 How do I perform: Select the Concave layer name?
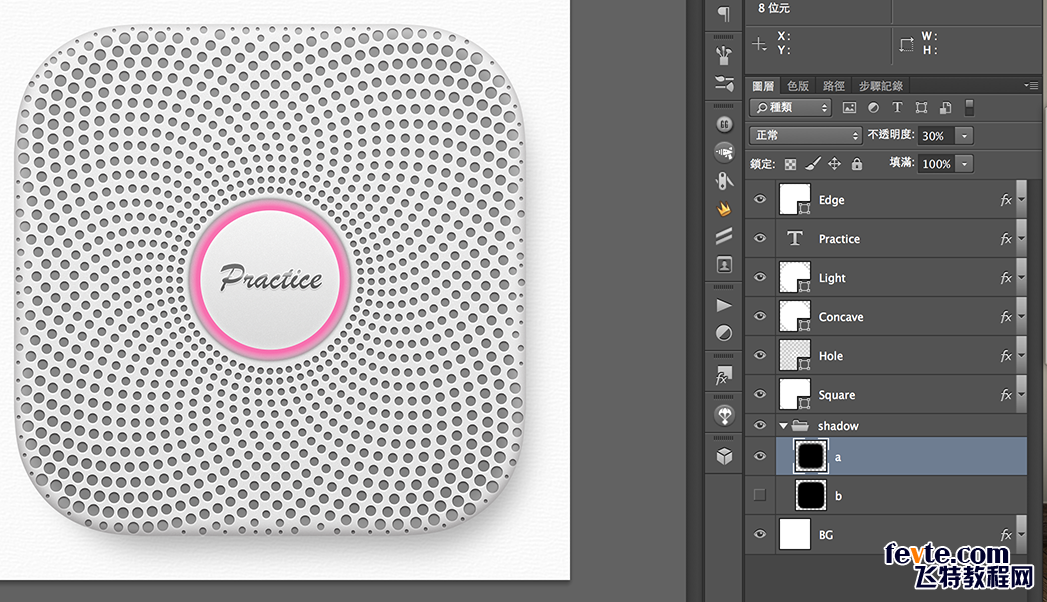coord(841,317)
